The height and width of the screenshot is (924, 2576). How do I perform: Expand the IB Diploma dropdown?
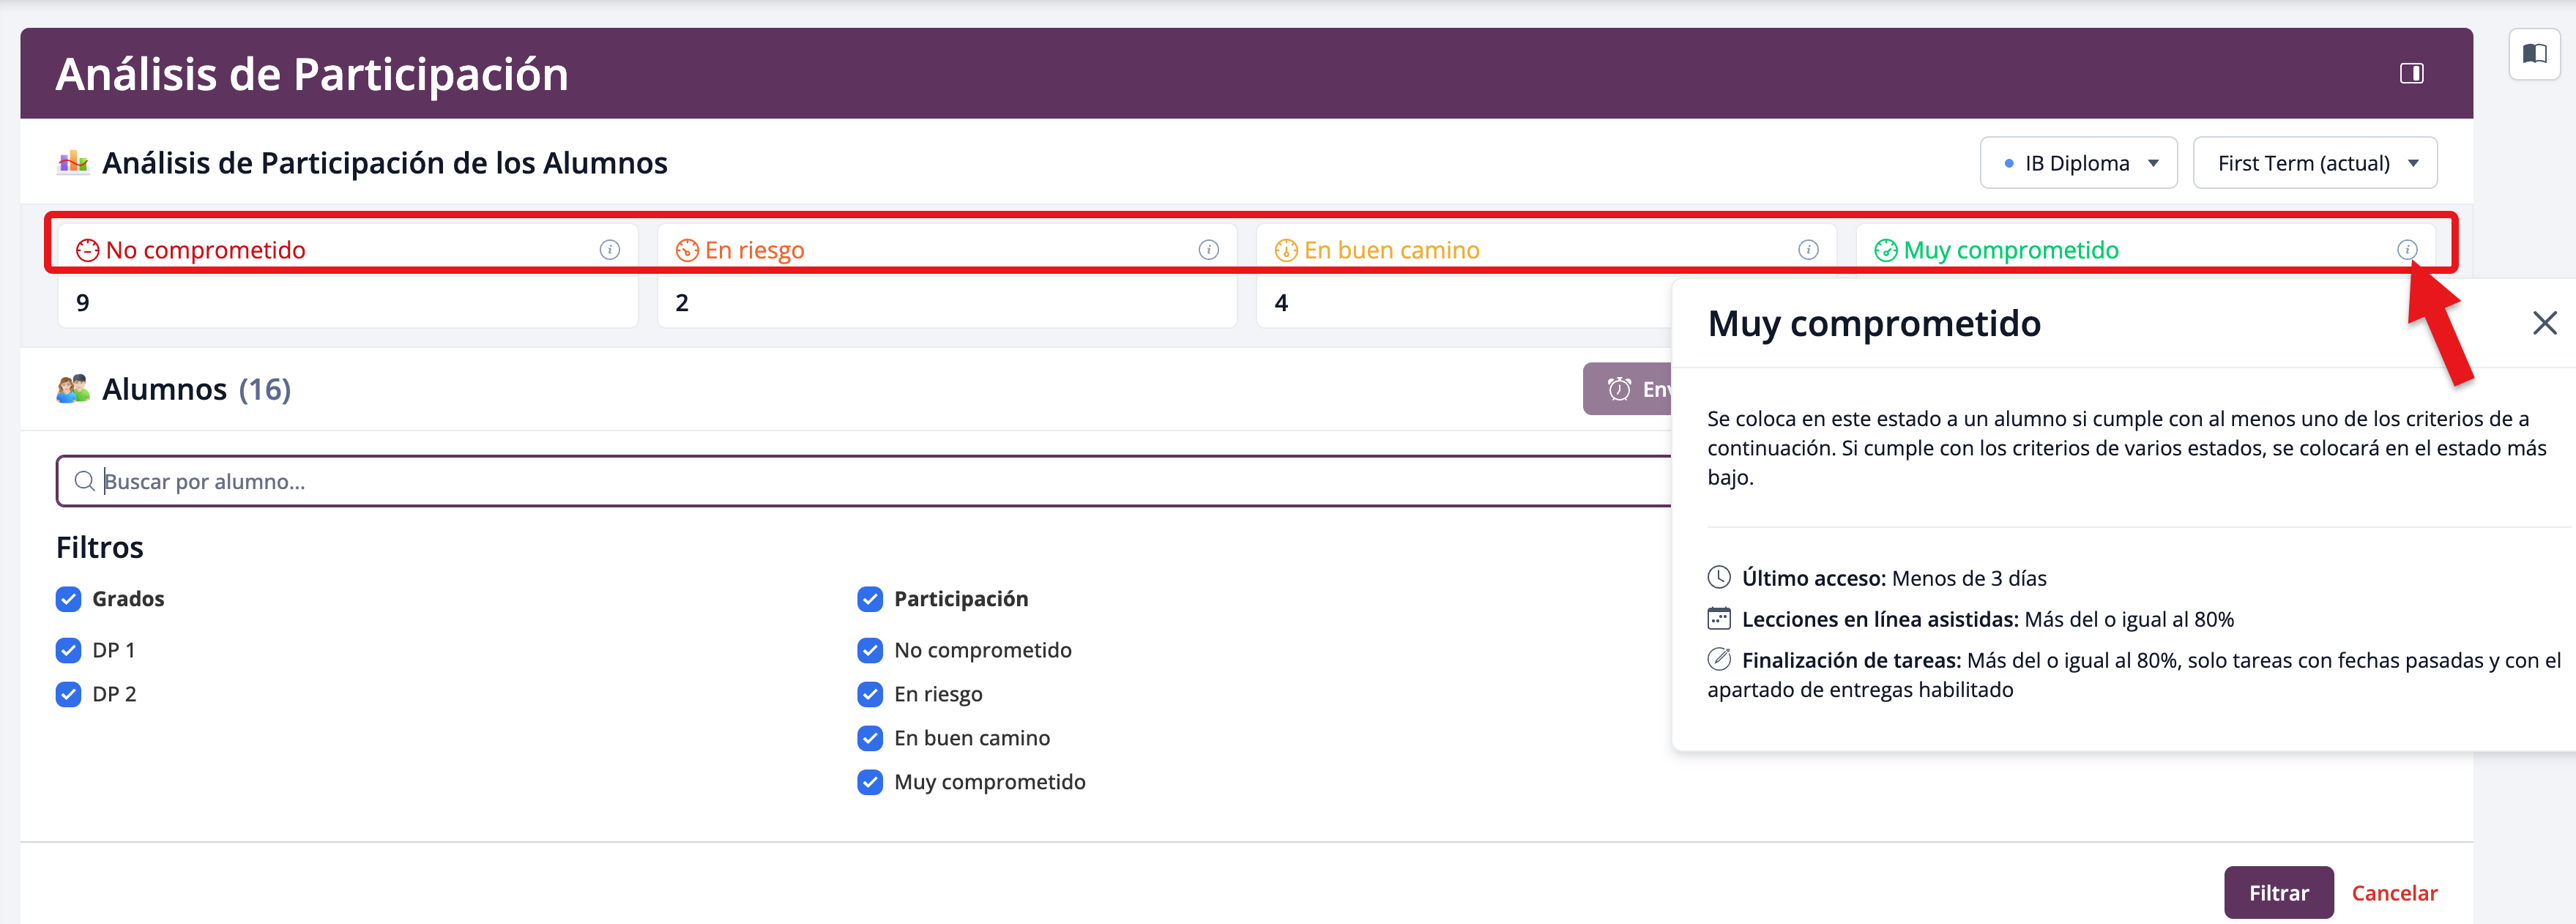2078,163
